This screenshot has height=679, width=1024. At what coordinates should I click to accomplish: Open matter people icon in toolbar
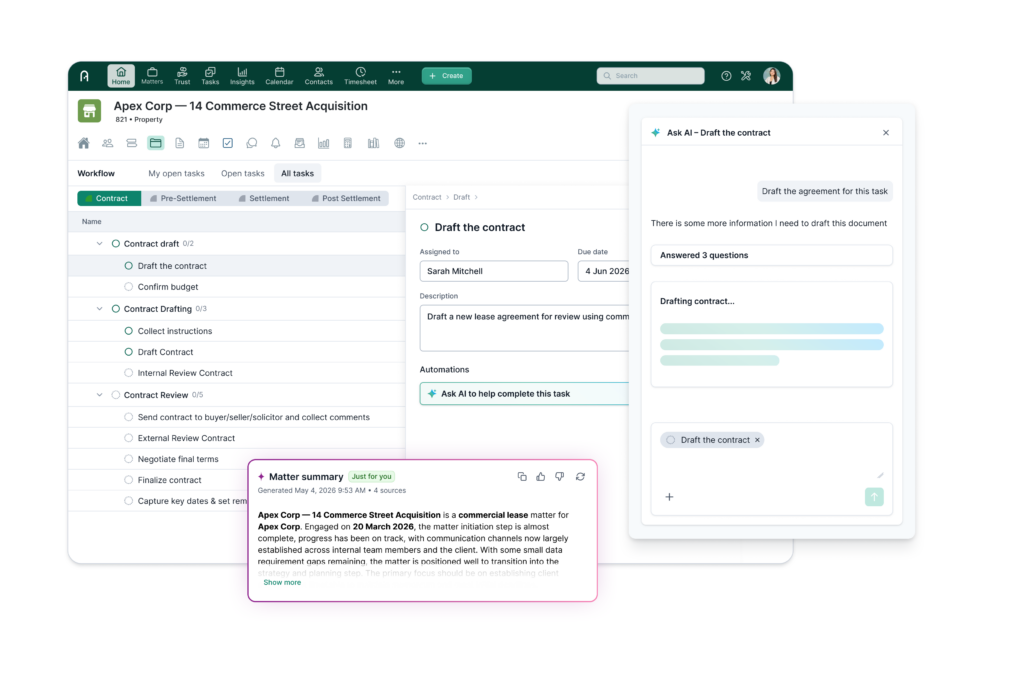[x=108, y=143]
